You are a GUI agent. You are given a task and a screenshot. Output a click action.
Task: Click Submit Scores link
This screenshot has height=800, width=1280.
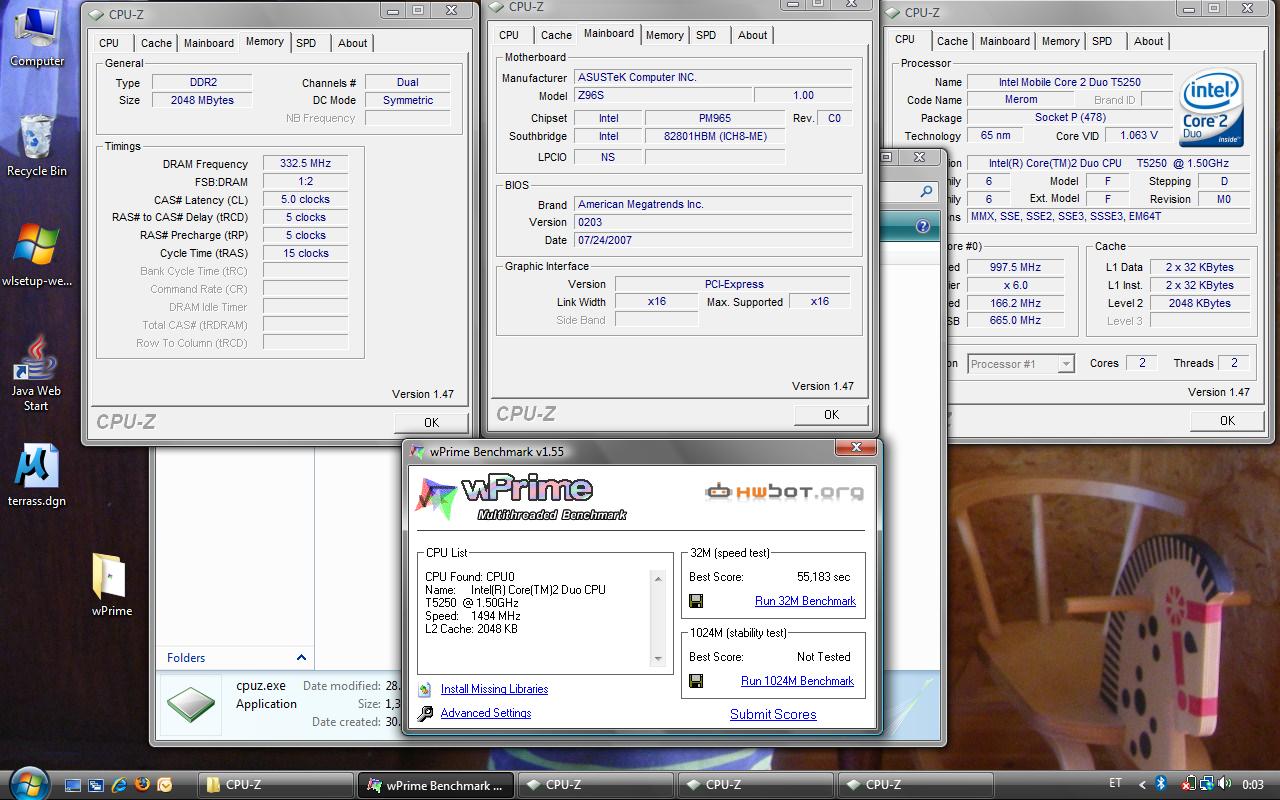(773, 714)
